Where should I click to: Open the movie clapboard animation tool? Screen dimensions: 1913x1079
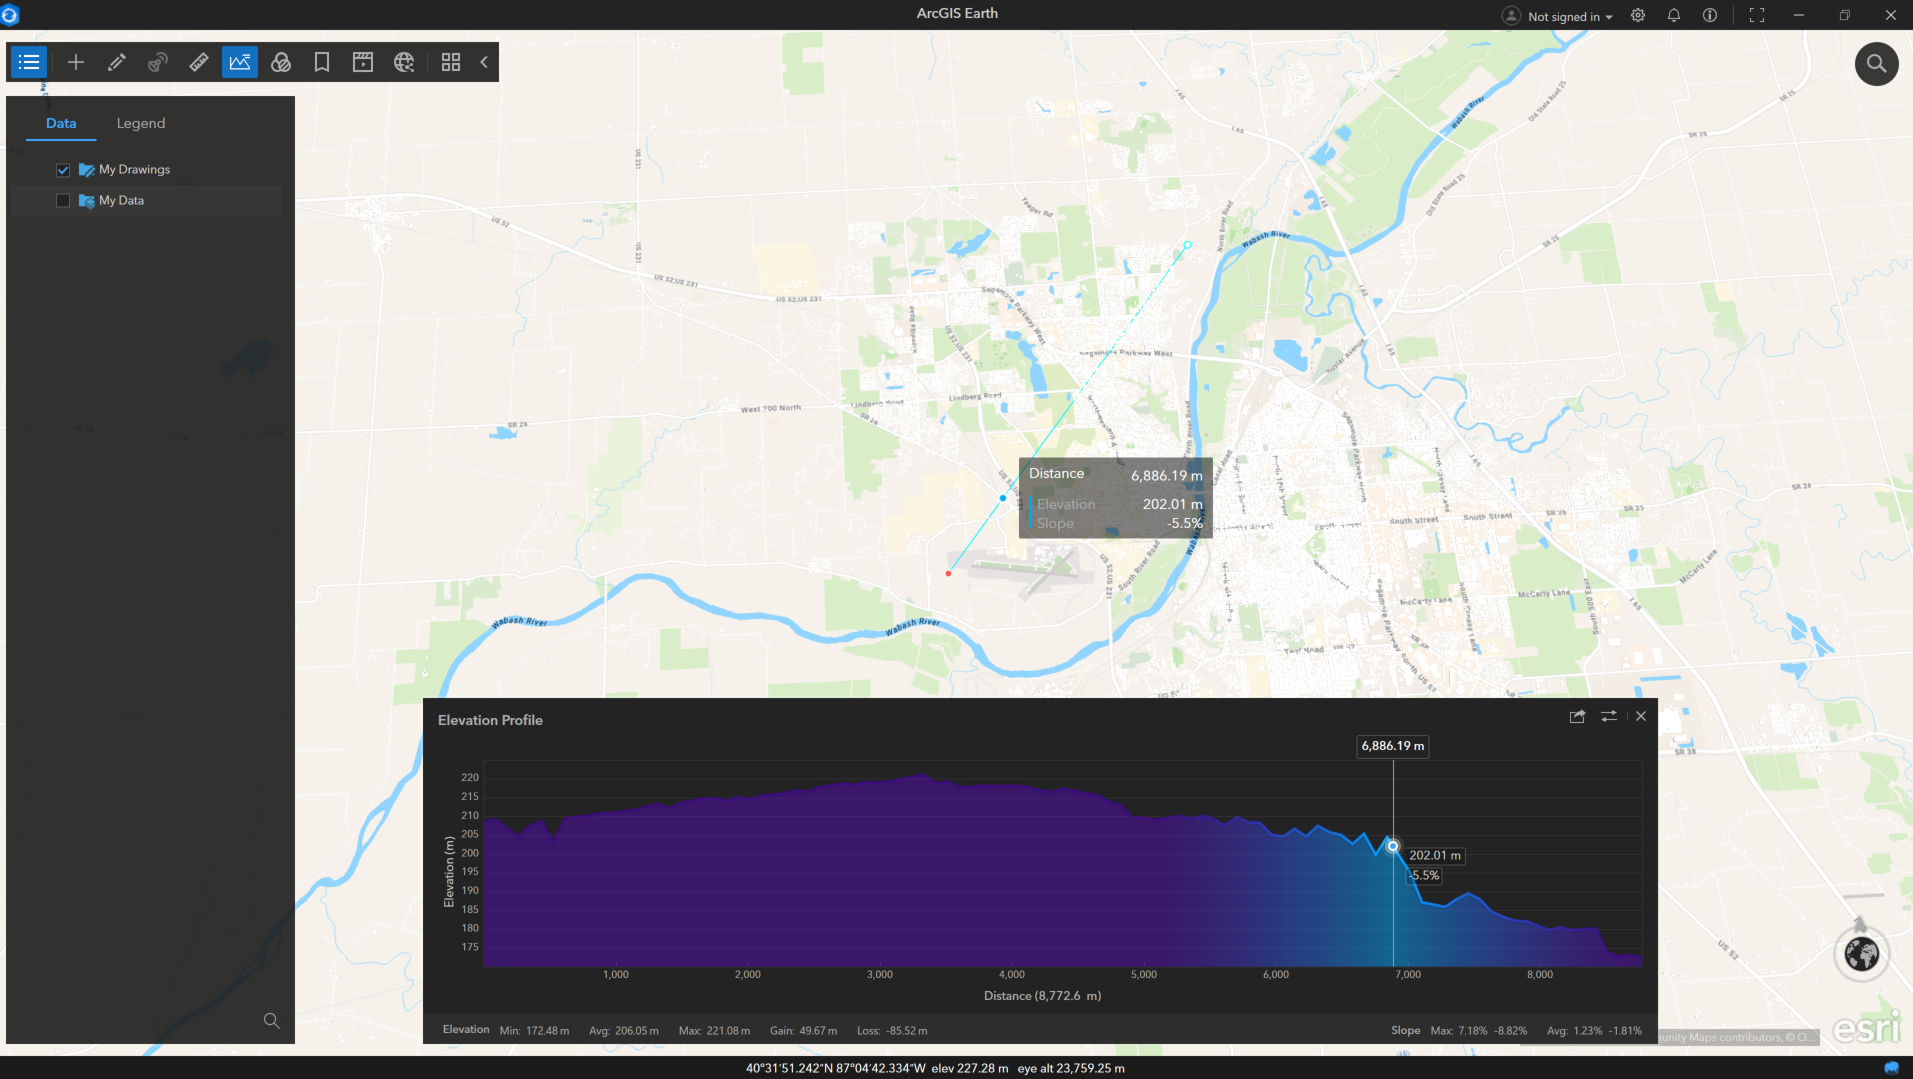click(363, 62)
